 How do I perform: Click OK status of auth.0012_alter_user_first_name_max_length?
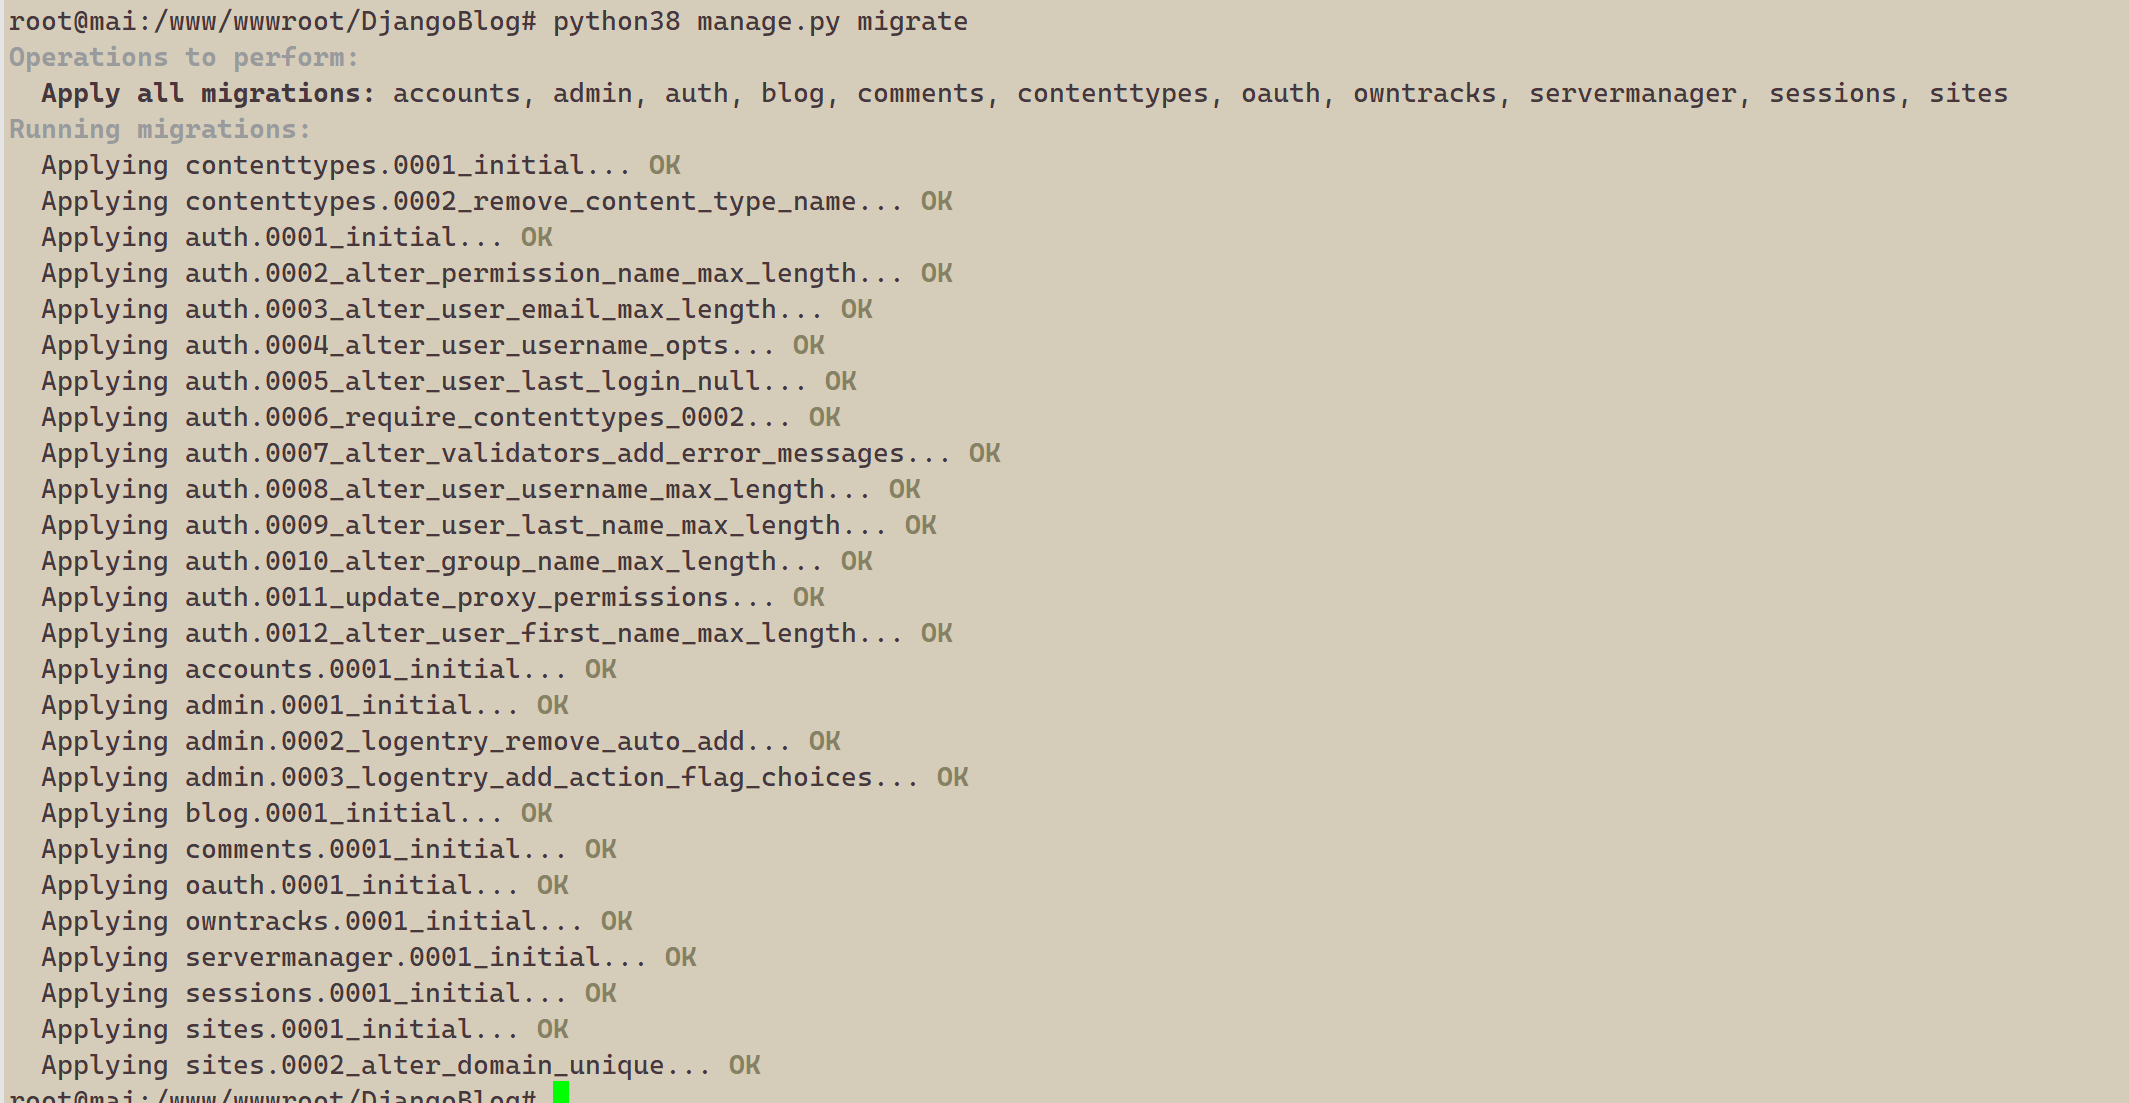(x=936, y=634)
